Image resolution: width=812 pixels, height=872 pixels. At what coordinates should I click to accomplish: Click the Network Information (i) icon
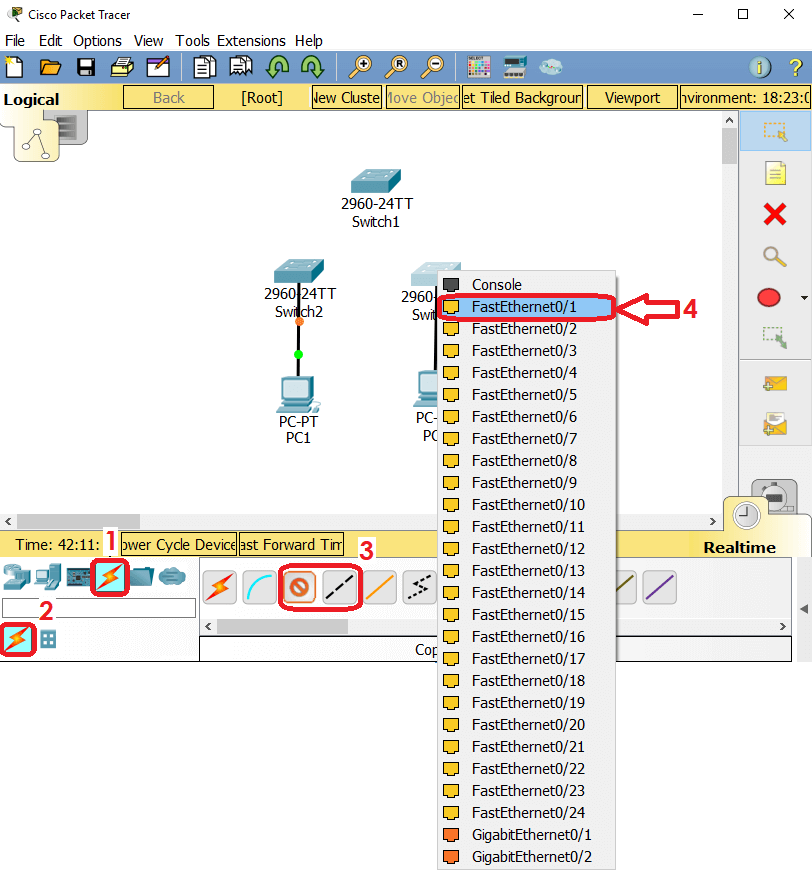click(x=760, y=67)
